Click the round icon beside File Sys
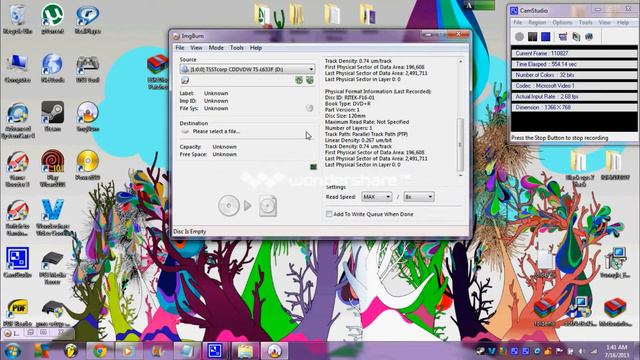Screen dimensions: 640x360 [309, 108]
